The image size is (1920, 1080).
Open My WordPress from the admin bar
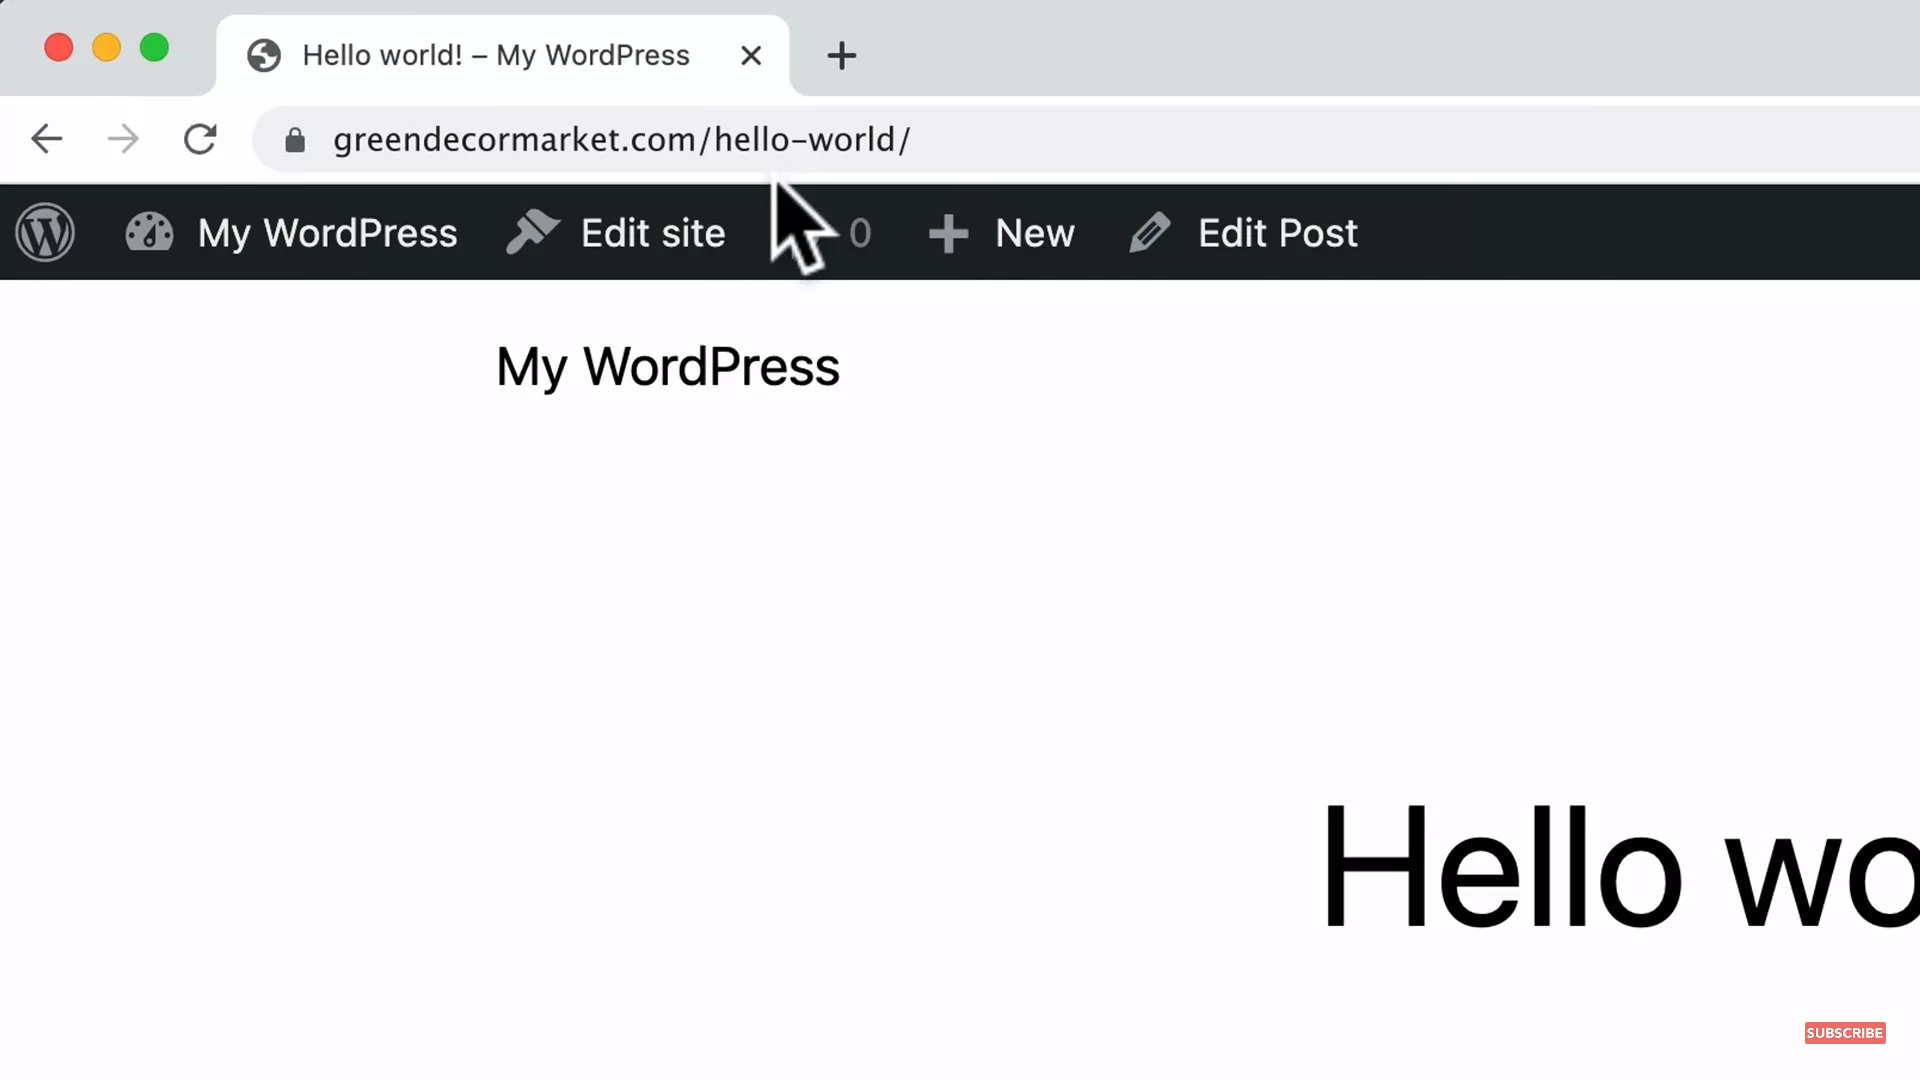click(328, 232)
